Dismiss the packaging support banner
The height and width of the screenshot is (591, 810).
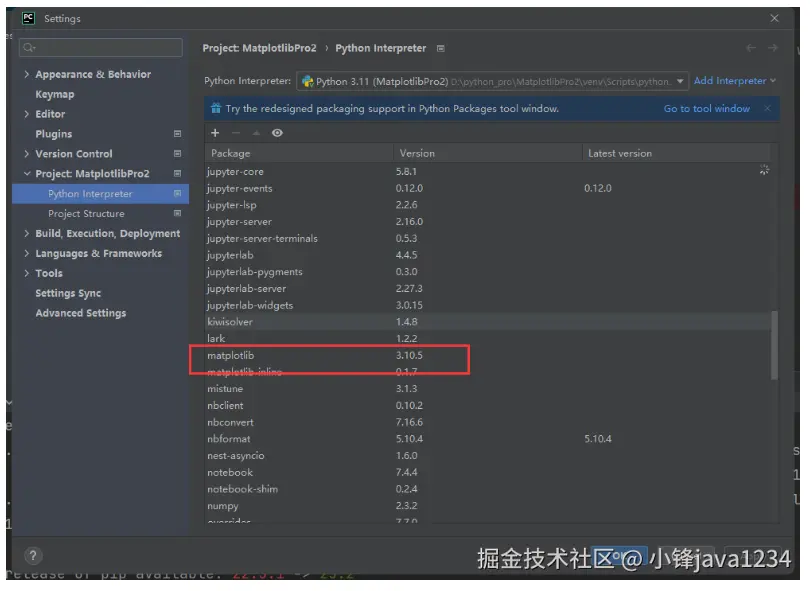(768, 108)
